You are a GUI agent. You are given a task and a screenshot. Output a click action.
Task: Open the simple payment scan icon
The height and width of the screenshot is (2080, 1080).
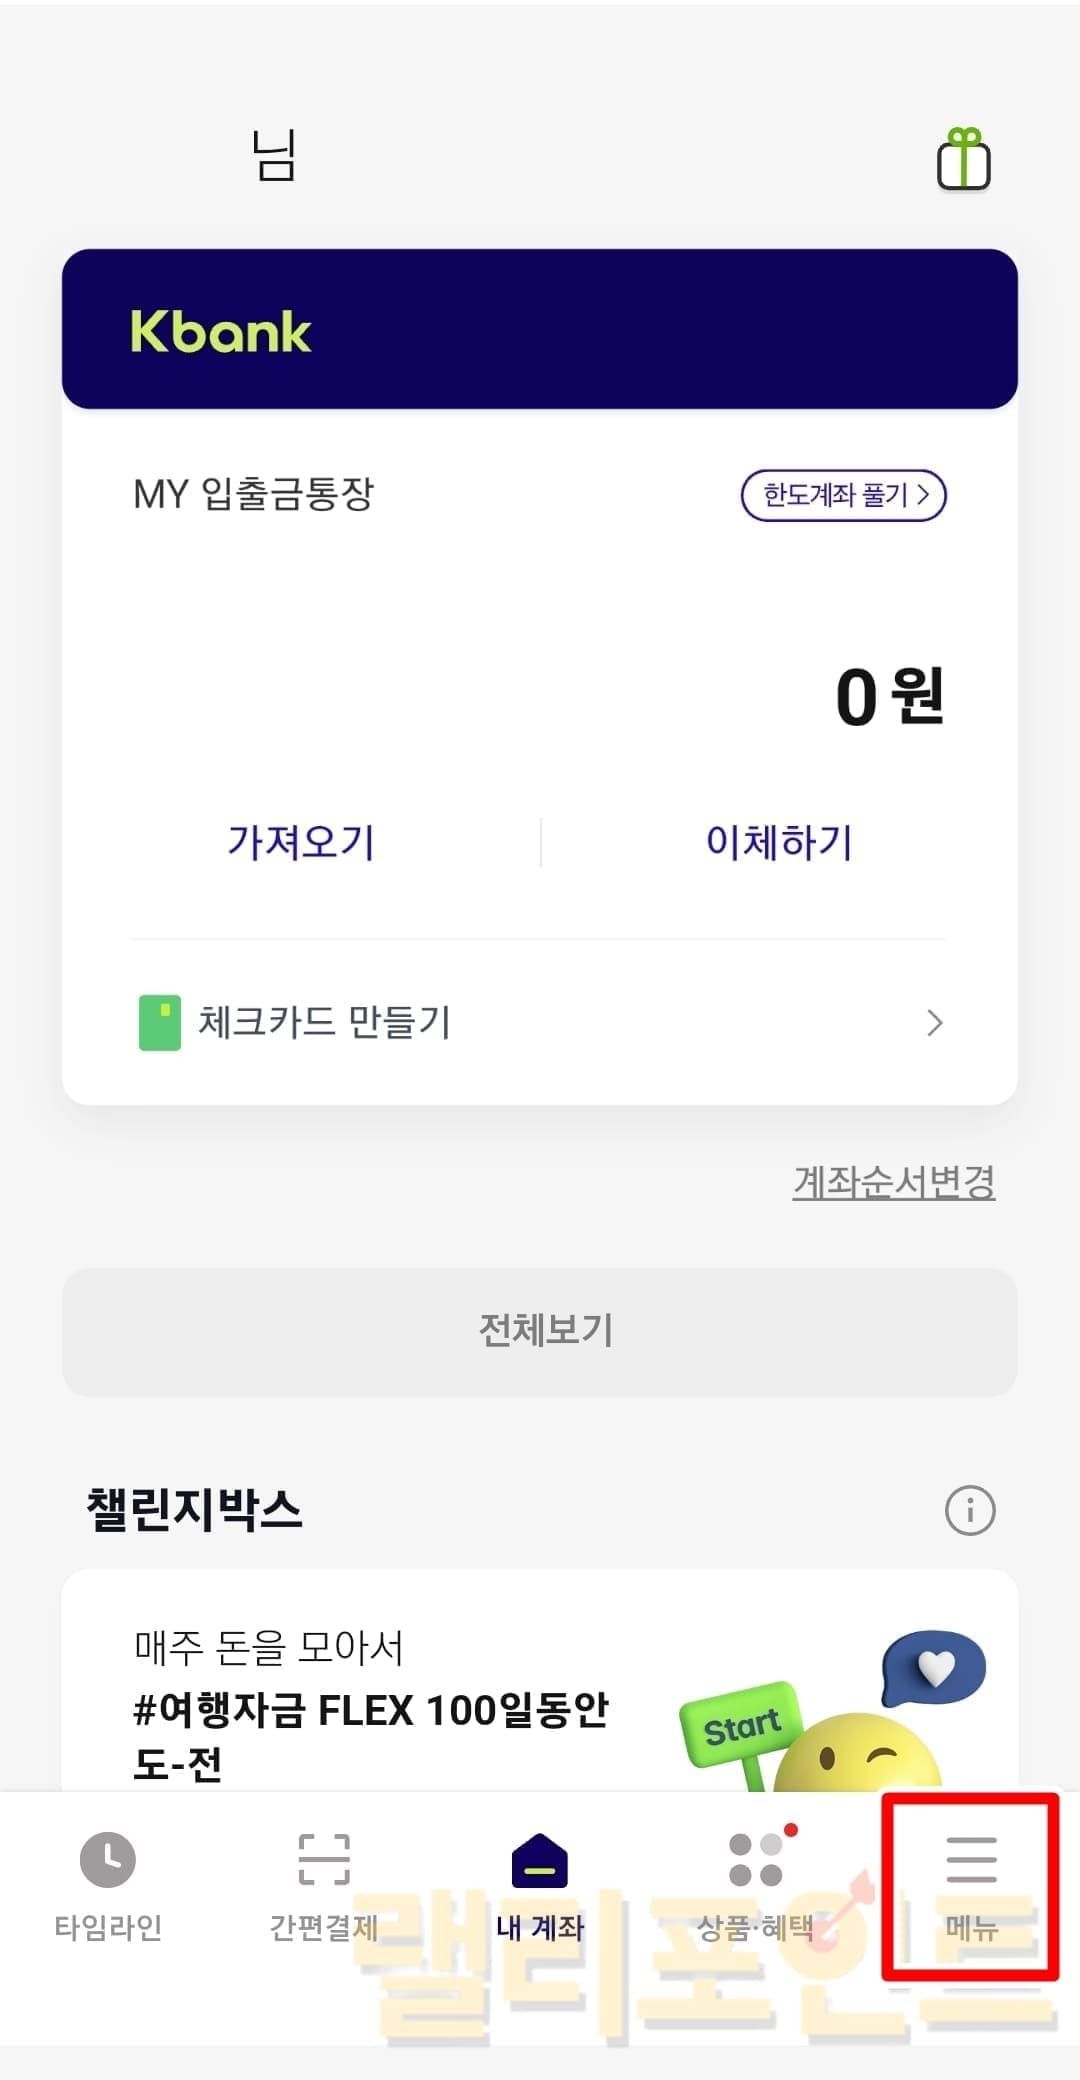(324, 1860)
